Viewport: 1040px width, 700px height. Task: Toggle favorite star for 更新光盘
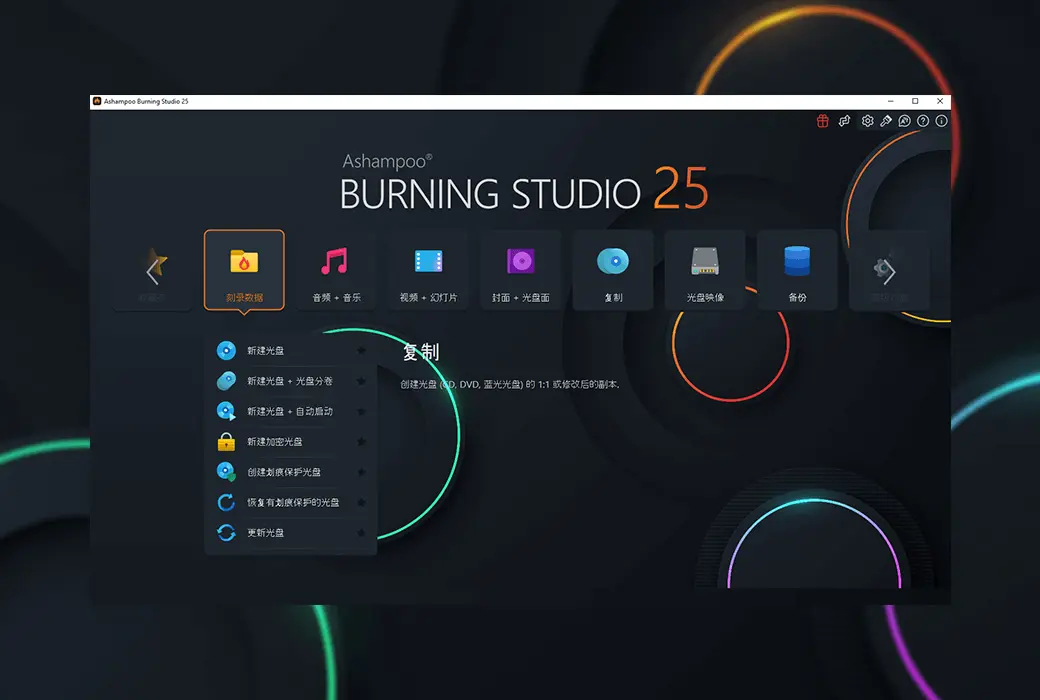361,532
